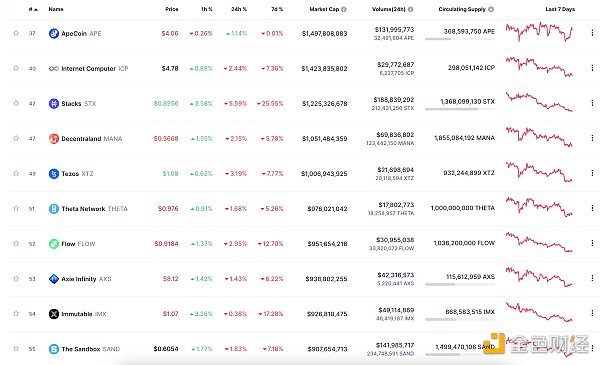Click the Axie Infinity diamond logo
This screenshot has width=600, height=365.
54,279
